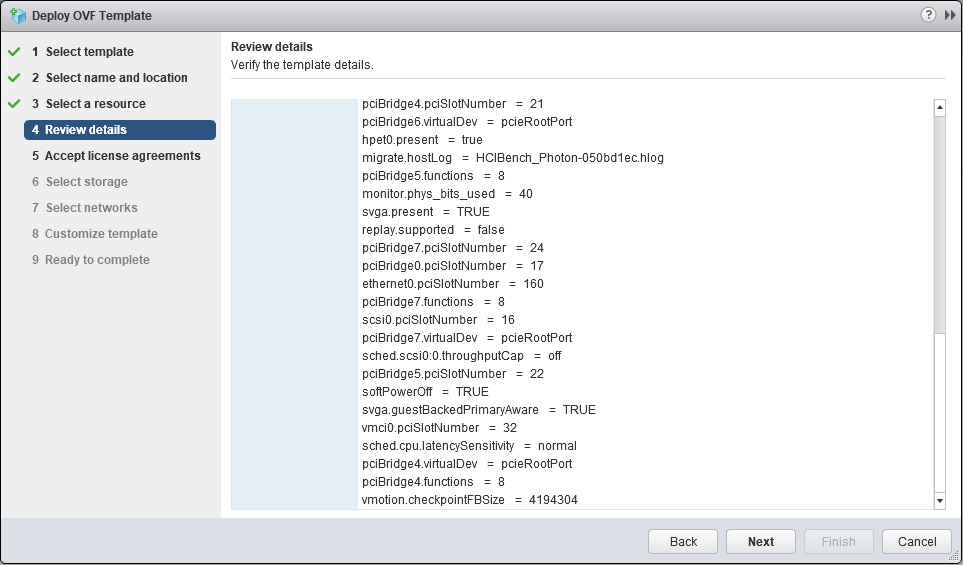Click the green checkmark beside Select template
963x565 pixels.
pyautogui.click(x=14, y=52)
